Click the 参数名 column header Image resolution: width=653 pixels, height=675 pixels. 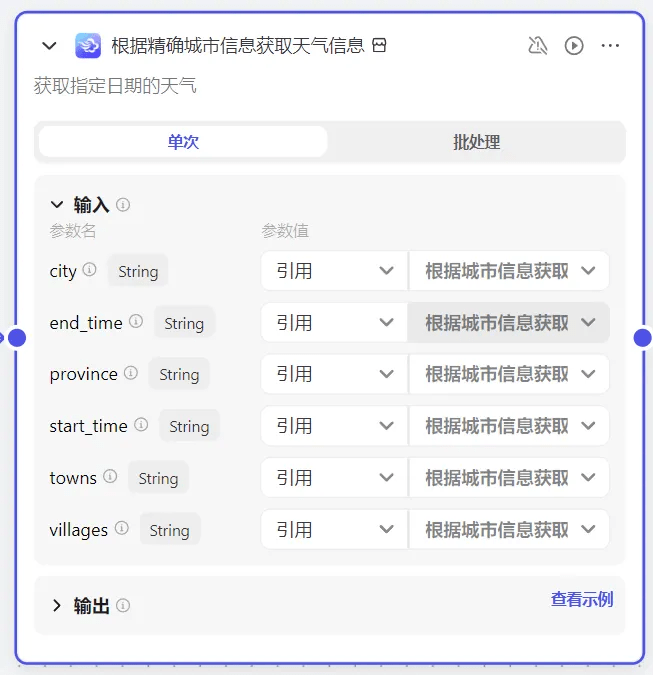pos(73,231)
